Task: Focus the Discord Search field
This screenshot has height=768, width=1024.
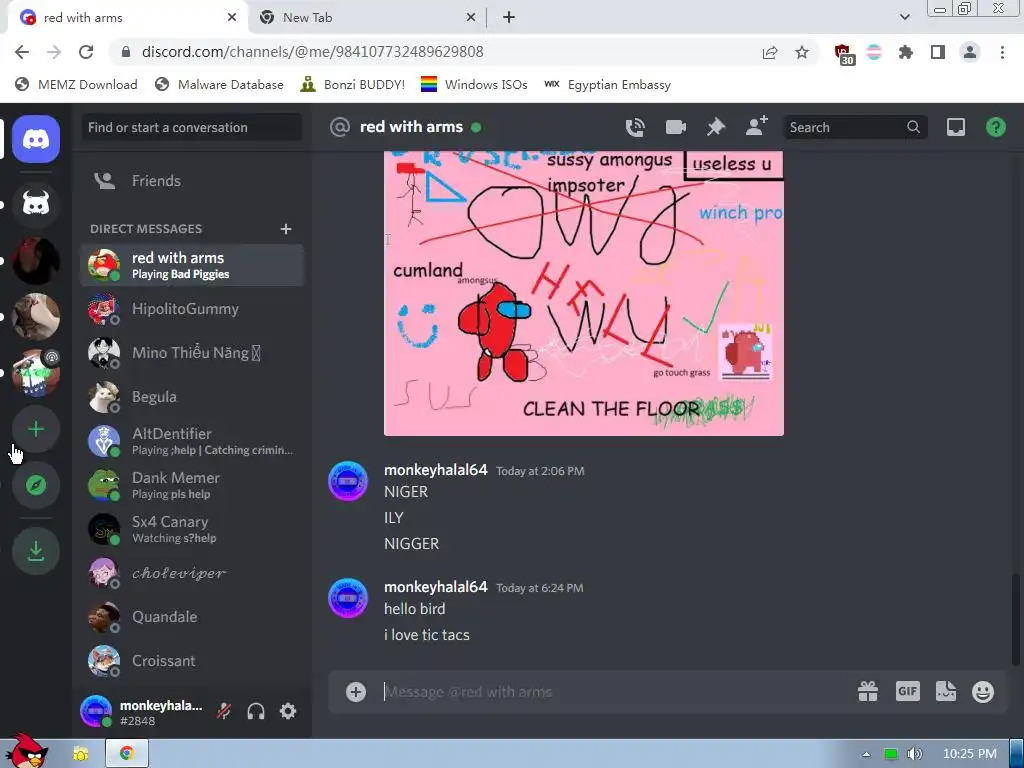Action: point(854,127)
